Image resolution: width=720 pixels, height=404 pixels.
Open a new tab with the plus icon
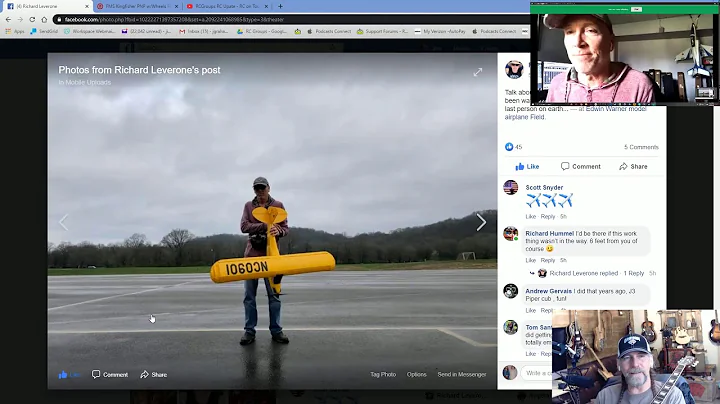click(x=280, y=6)
